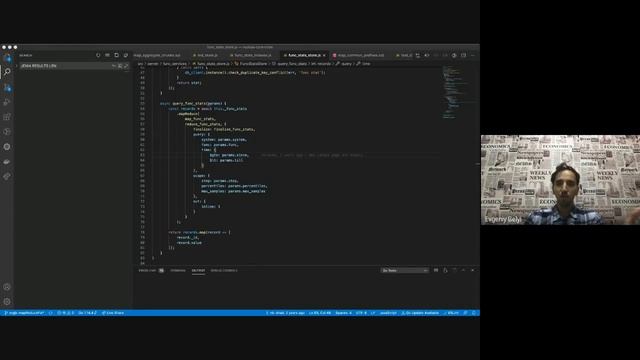Click the Spaces: 4 indentation indicator

click(x=343, y=313)
